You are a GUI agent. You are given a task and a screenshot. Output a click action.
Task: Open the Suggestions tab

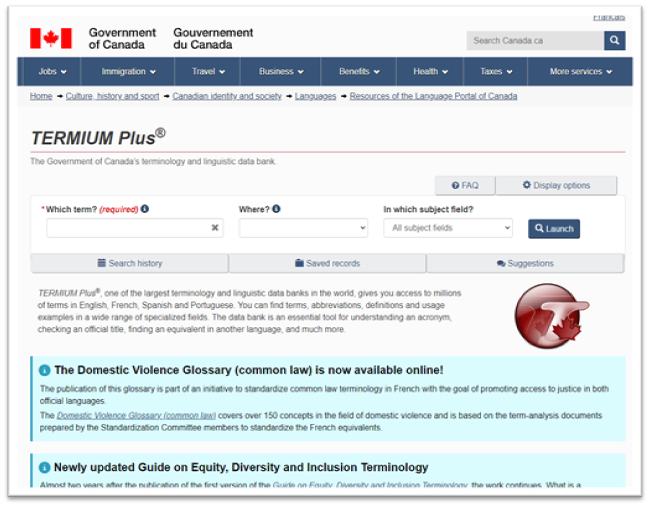click(x=525, y=263)
